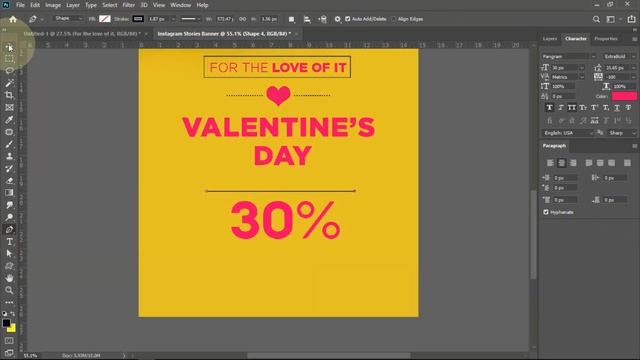
Task: Open the search icon at top right
Action: click(x=596, y=19)
